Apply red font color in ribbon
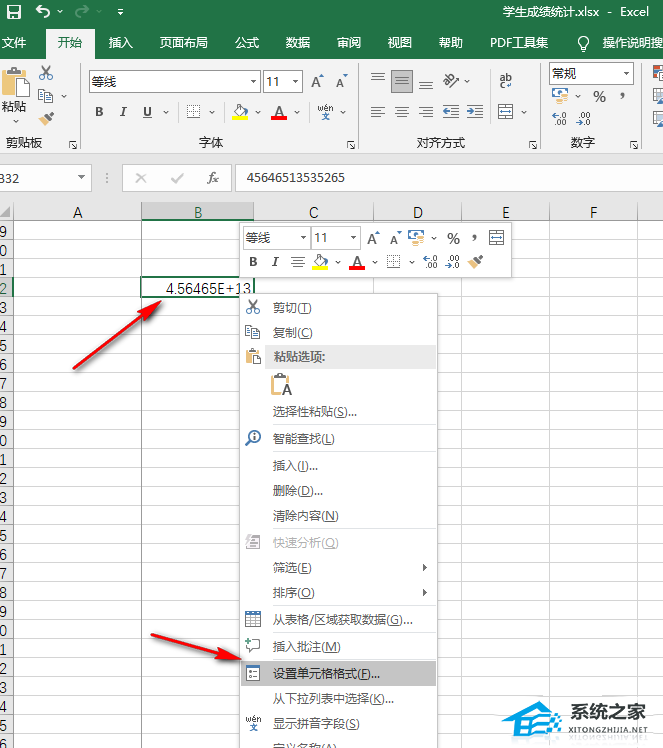663x748 pixels. (279, 112)
